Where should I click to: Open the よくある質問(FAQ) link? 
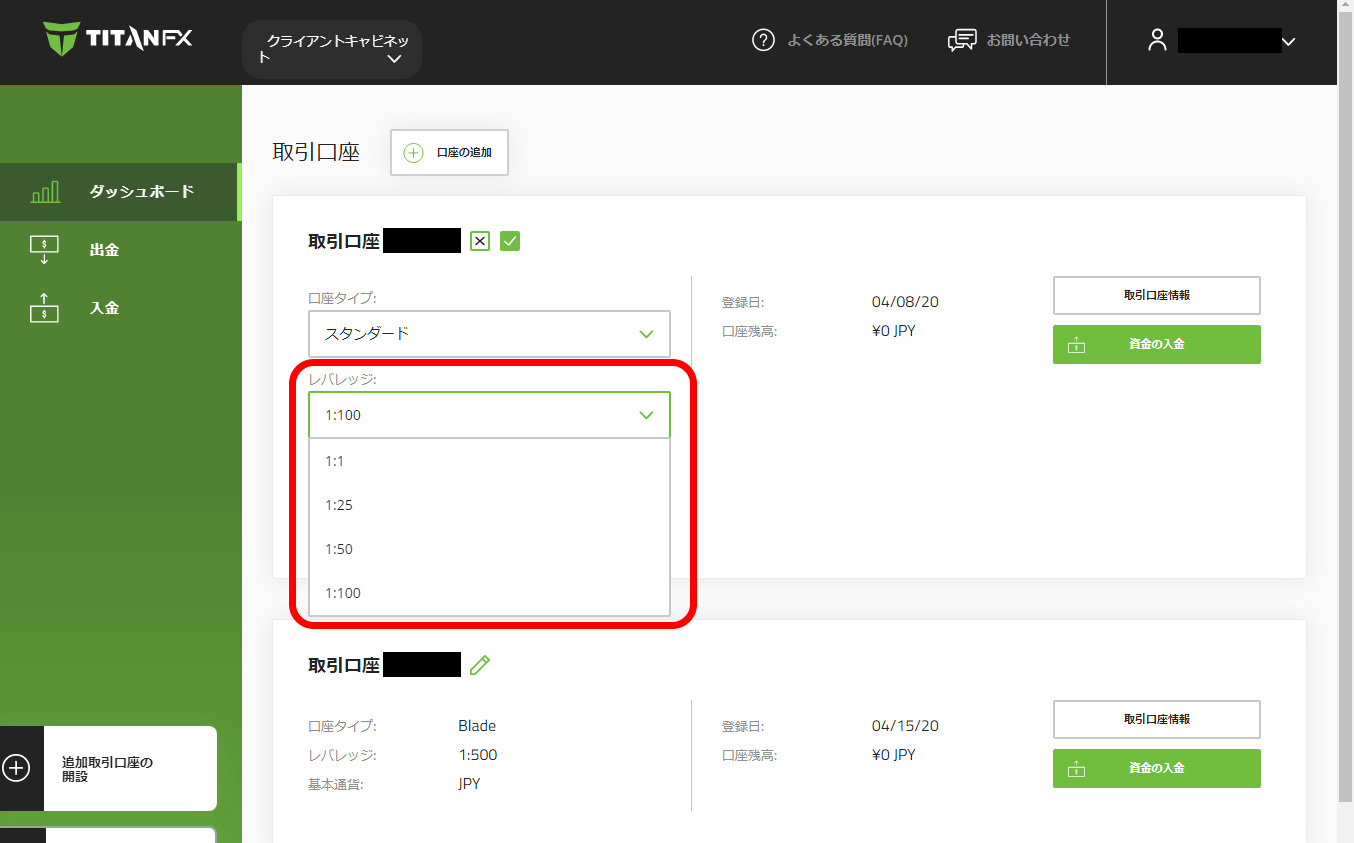pos(847,40)
